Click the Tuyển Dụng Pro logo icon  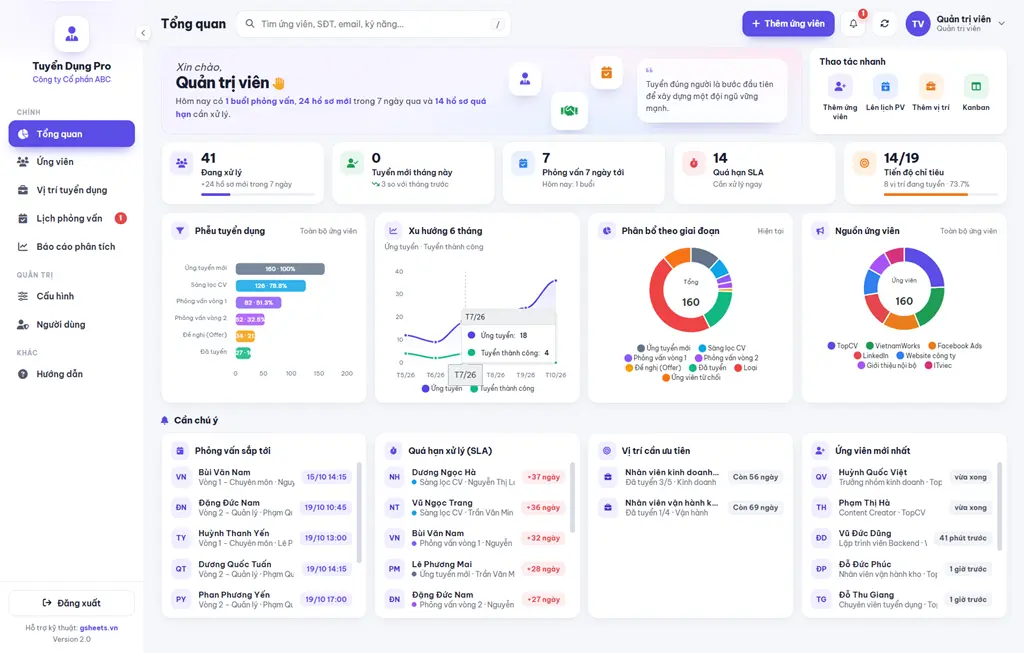72,33
